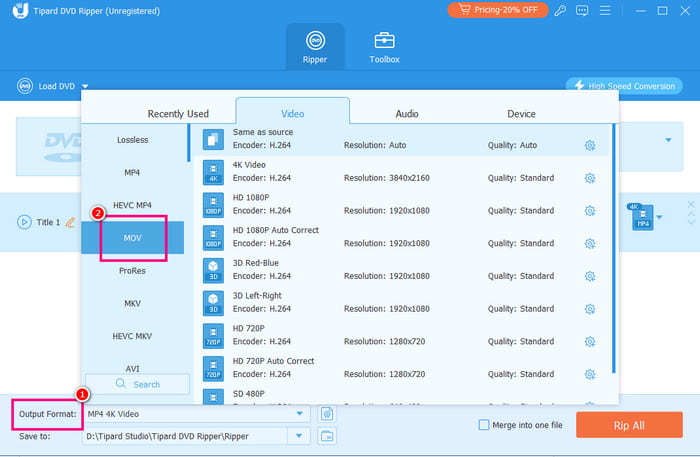Click the format Search field
This screenshot has height=457, width=700.
(x=138, y=384)
